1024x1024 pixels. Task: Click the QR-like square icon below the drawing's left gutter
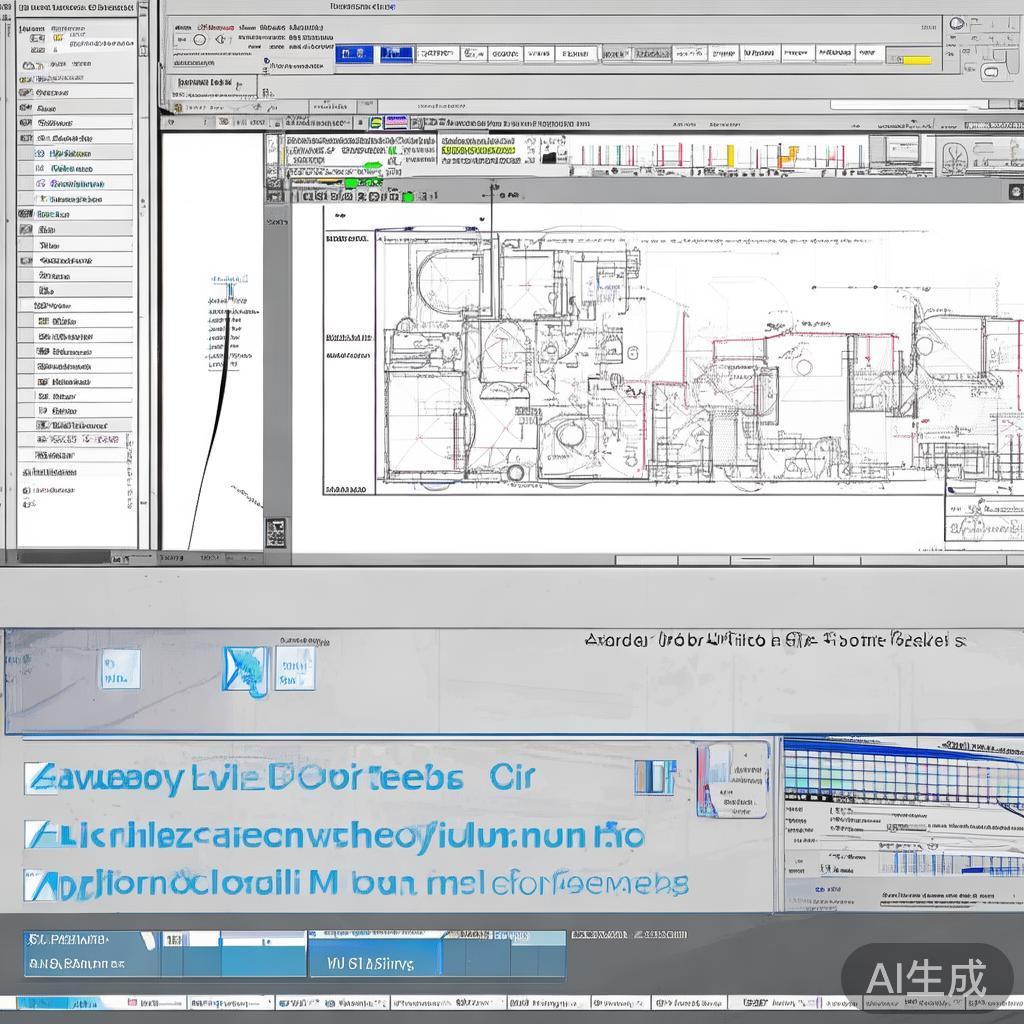(x=276, y=533)
